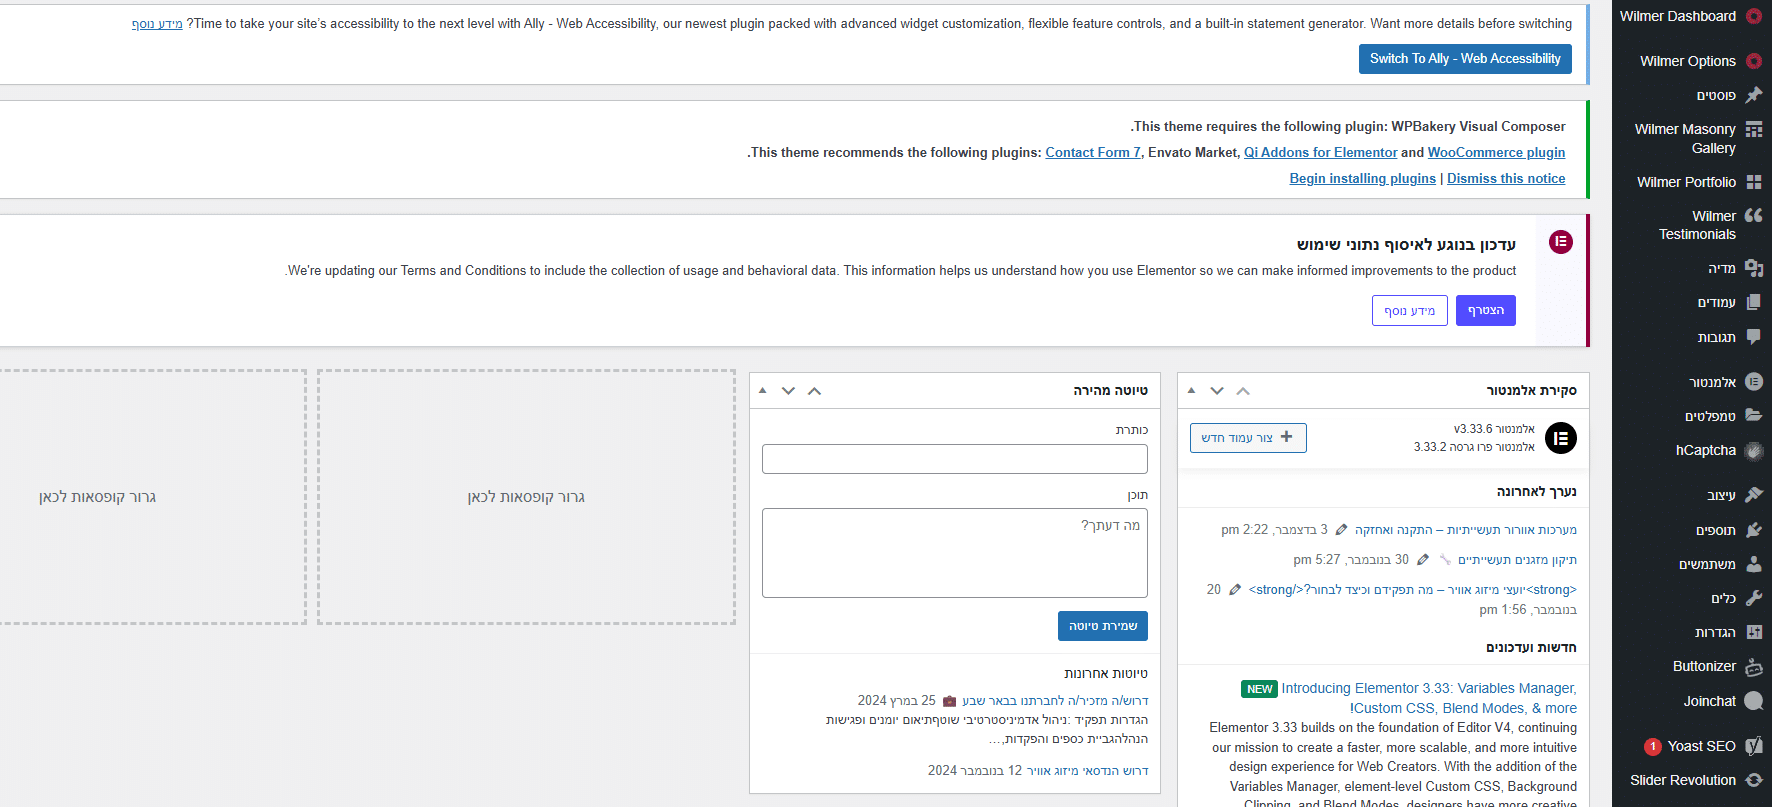The width and height of the screenshot is (1772, 807).
Task: Click the Wilmer Masonry Gallery icon
Action: [x=1753, y=130]
